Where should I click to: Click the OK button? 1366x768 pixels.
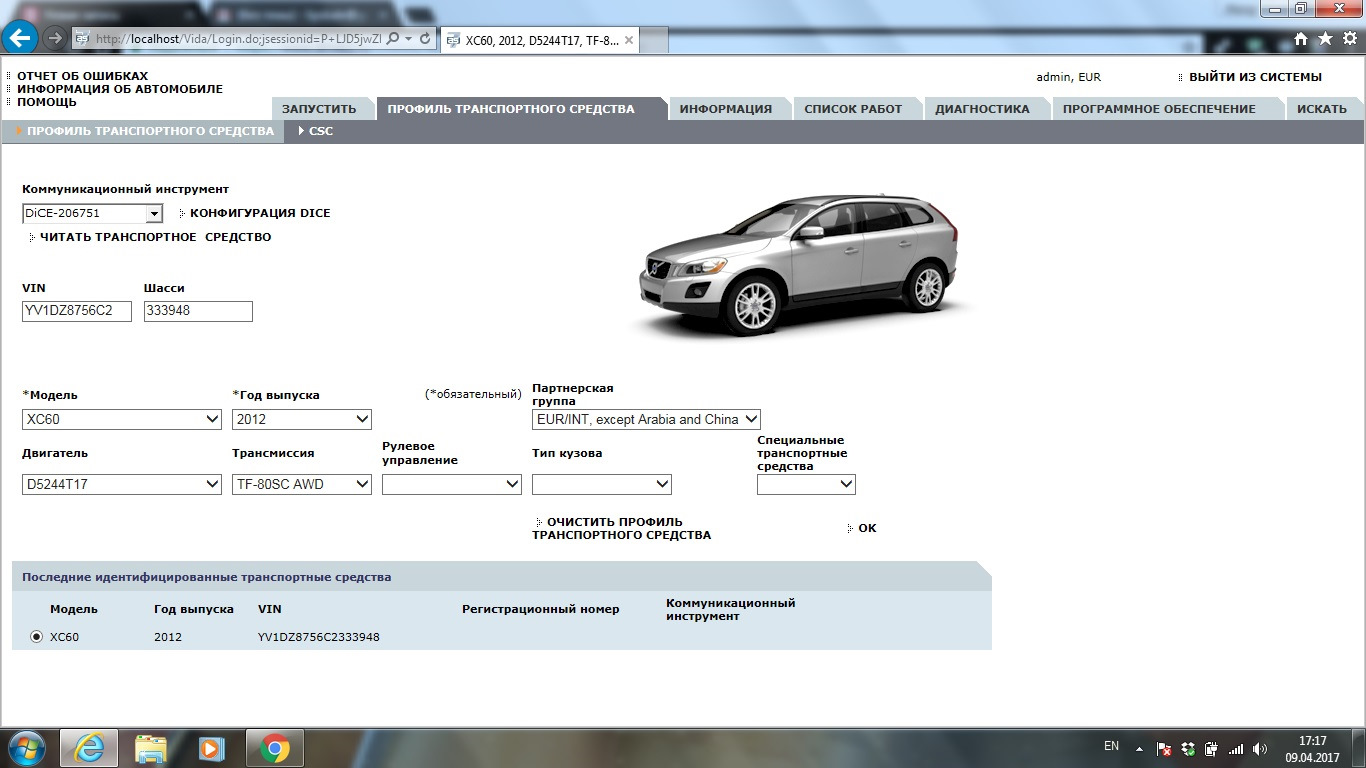tap(867, 528)
